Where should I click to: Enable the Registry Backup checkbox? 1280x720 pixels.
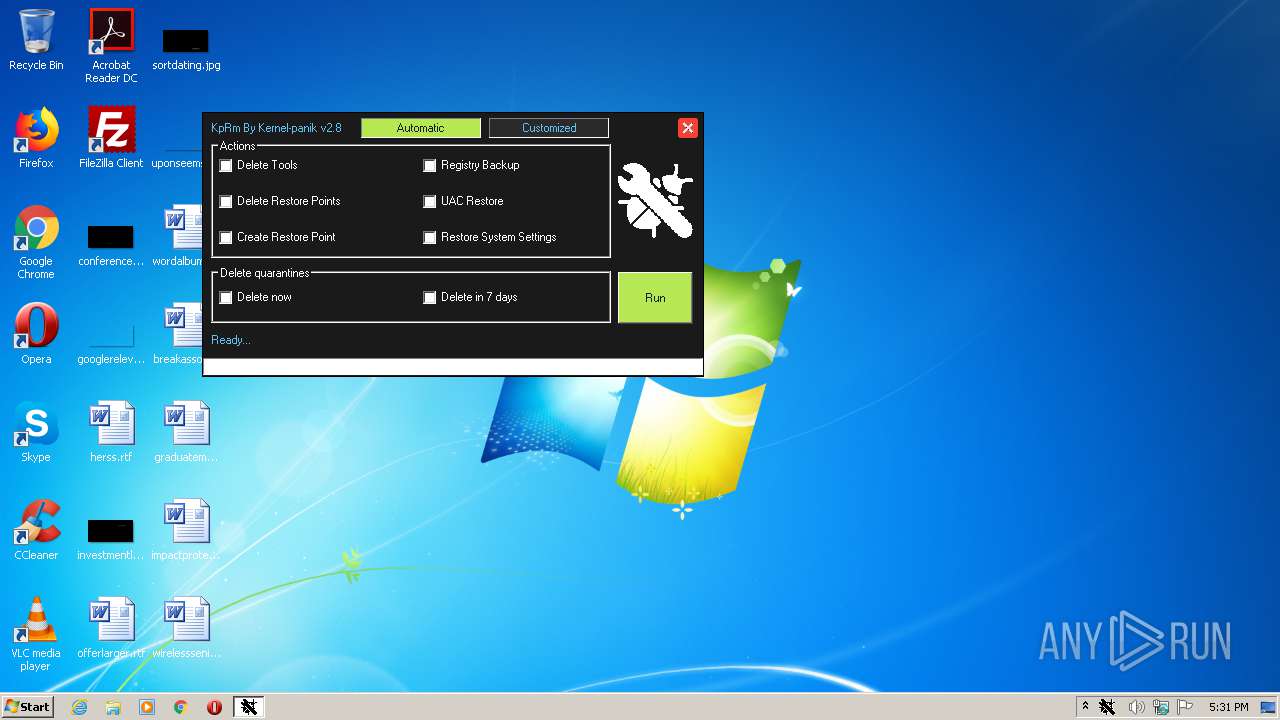430,166
